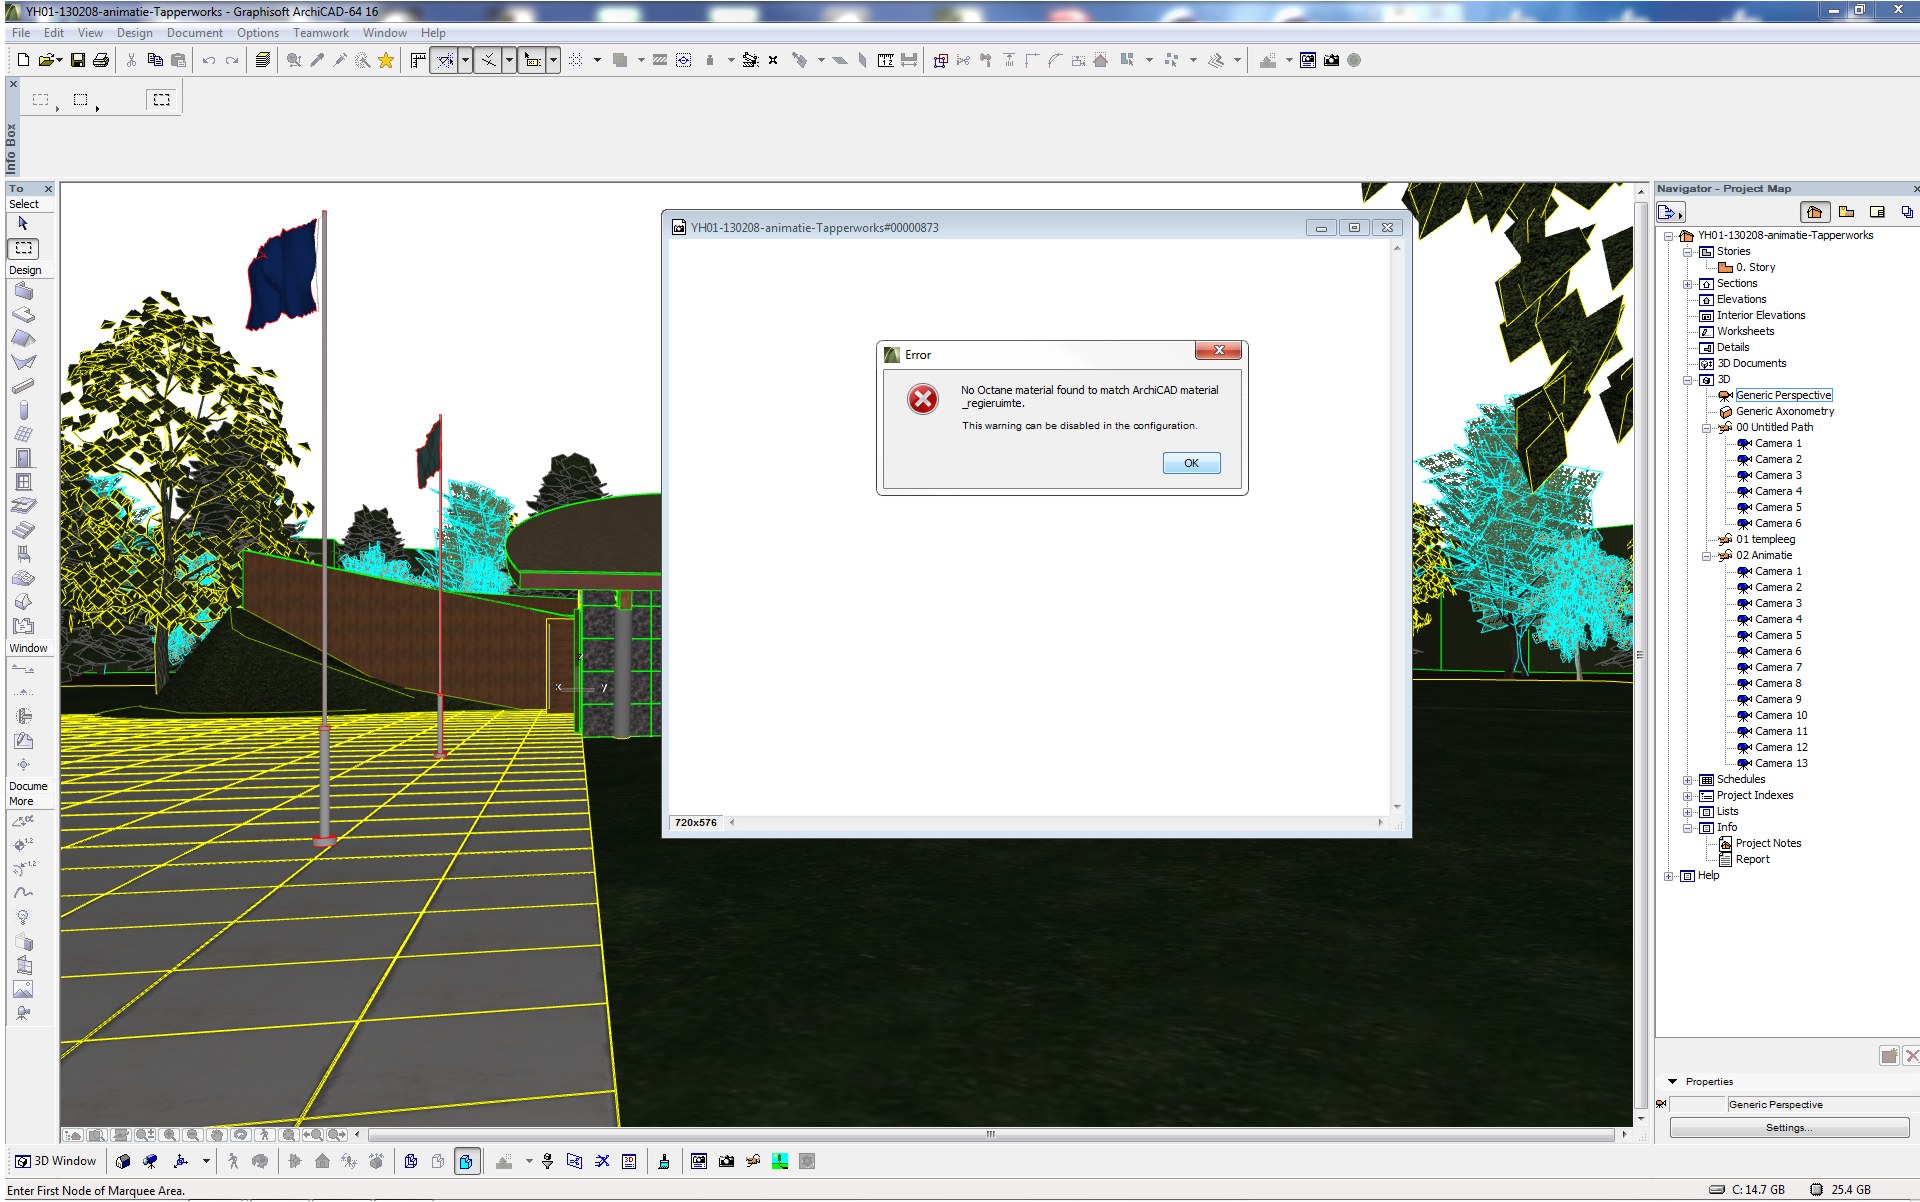Screen dimensions: 1920x1202
Task: Click OK in the Error dialog
Action: (1191, 463)
